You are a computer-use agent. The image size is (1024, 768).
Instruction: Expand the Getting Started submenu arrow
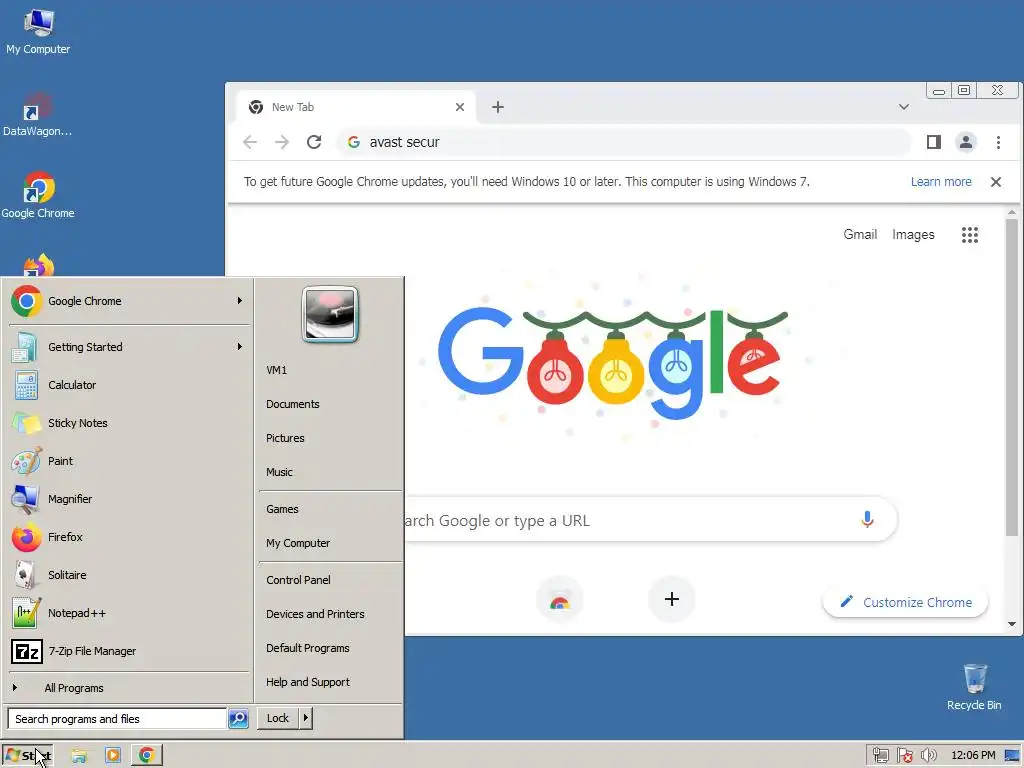tap(240, 347)
